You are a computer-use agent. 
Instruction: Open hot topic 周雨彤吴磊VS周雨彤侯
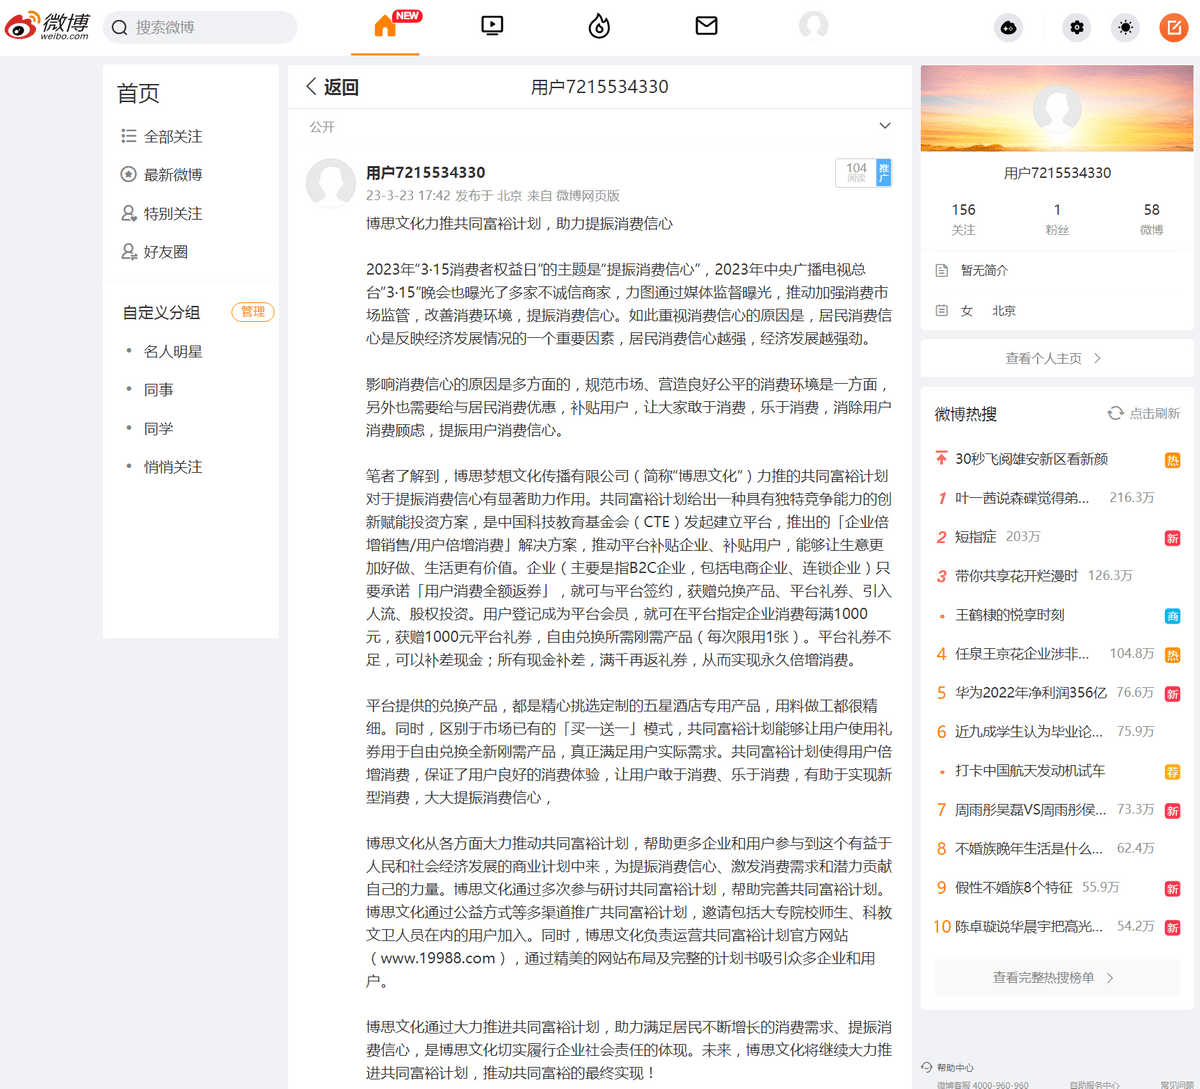coord(1031,810)
